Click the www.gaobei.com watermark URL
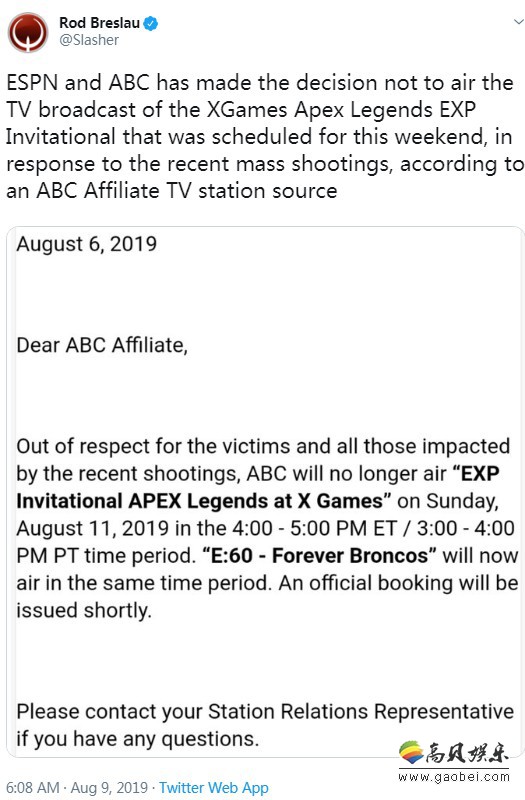 pos(454,777)
